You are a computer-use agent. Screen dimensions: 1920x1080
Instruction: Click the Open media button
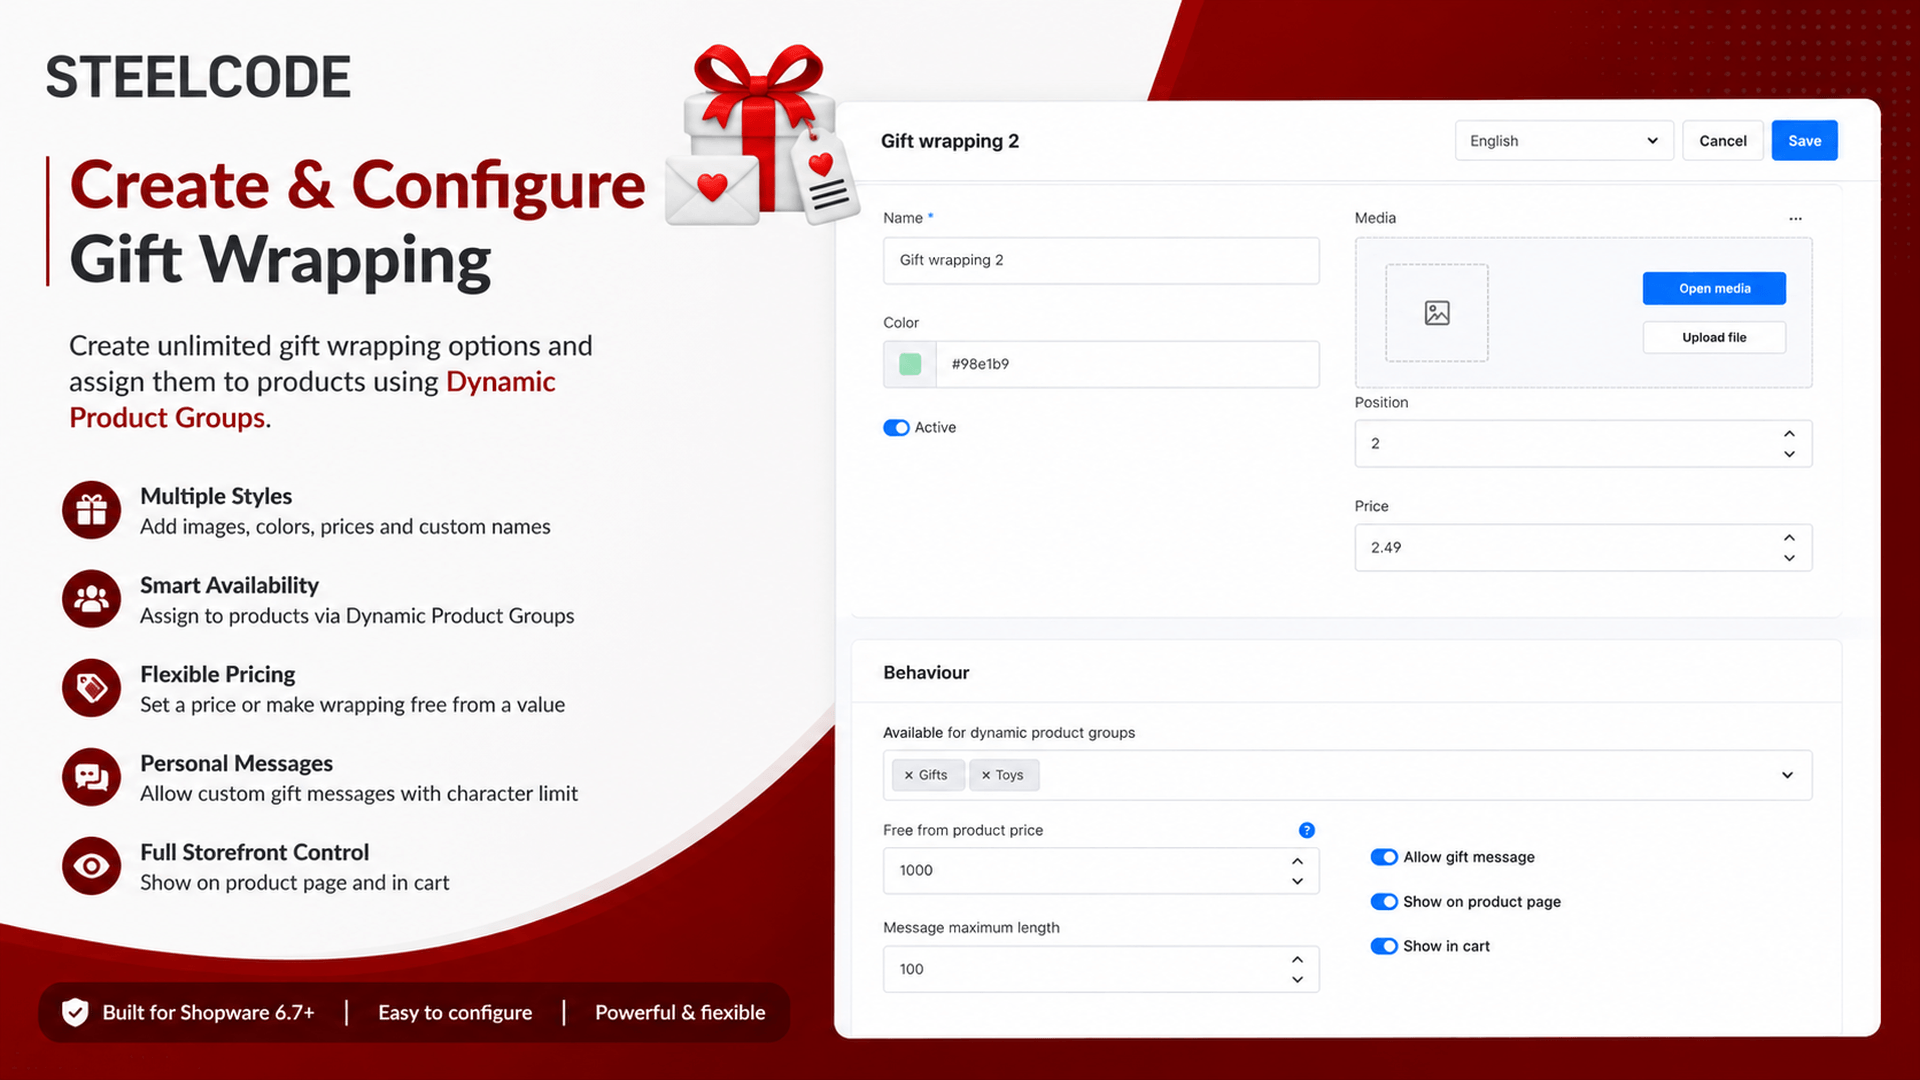[1714, 289]
